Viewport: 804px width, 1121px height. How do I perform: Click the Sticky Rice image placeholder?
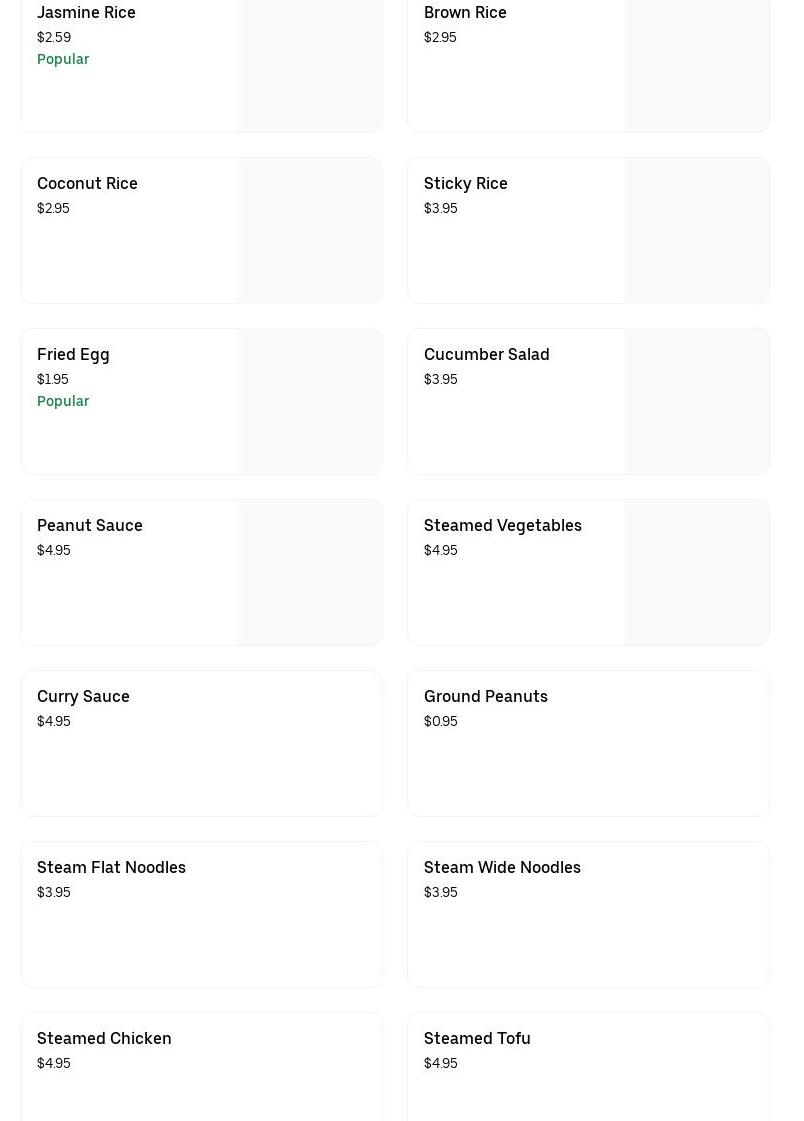tap(696, 230)
